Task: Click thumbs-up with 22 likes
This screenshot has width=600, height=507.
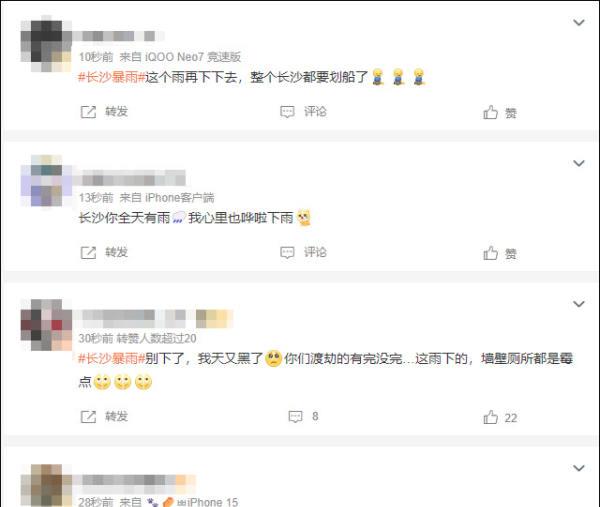Action: click(491, 417)
